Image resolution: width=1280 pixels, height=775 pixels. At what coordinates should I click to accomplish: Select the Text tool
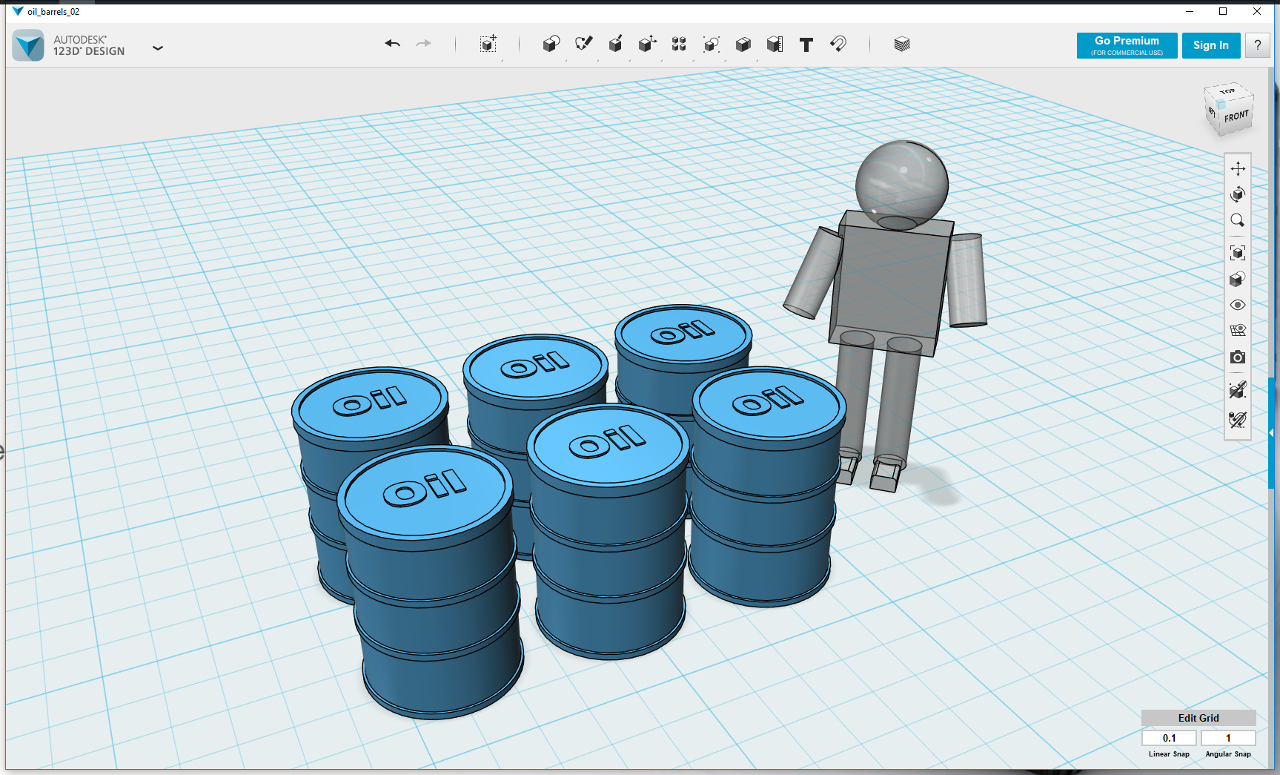pos(806,44)
